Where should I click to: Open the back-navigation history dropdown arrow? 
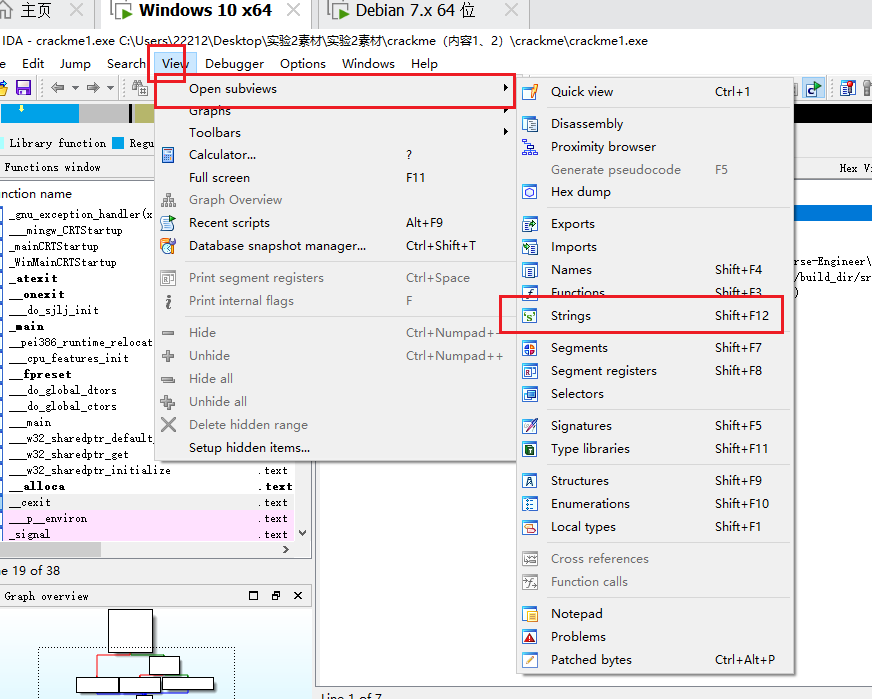(75, 88)
